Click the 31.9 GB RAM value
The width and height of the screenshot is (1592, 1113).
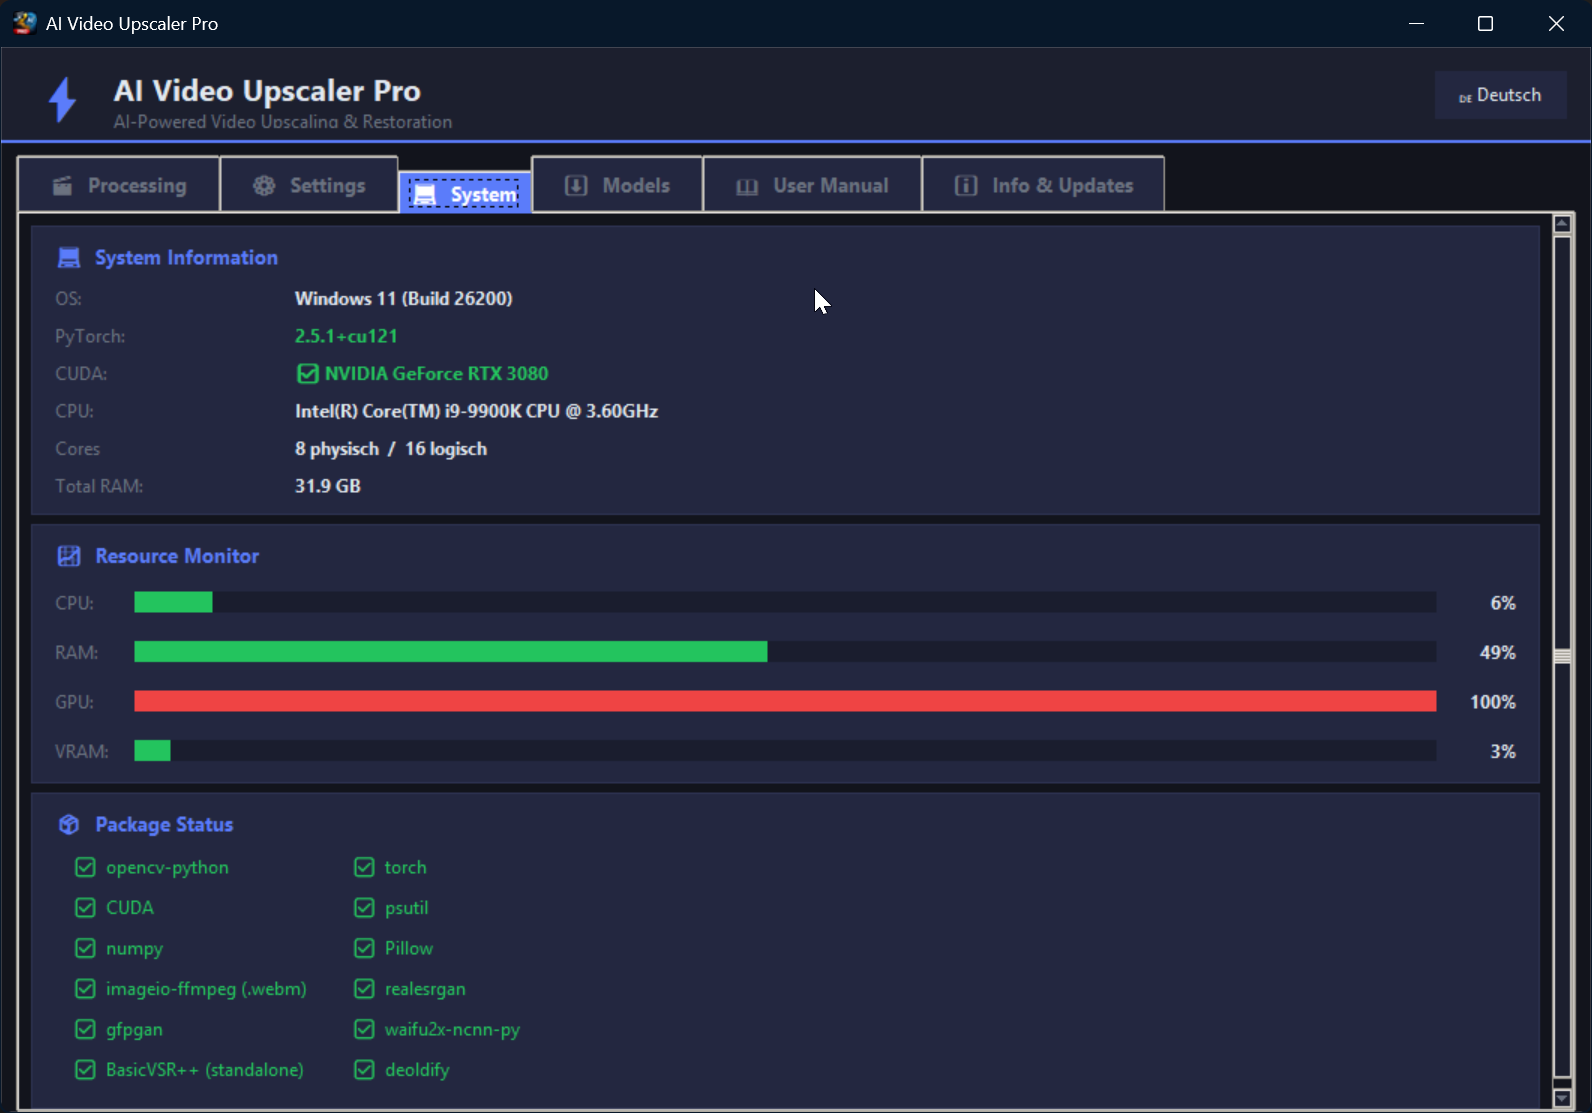(328, 486)
